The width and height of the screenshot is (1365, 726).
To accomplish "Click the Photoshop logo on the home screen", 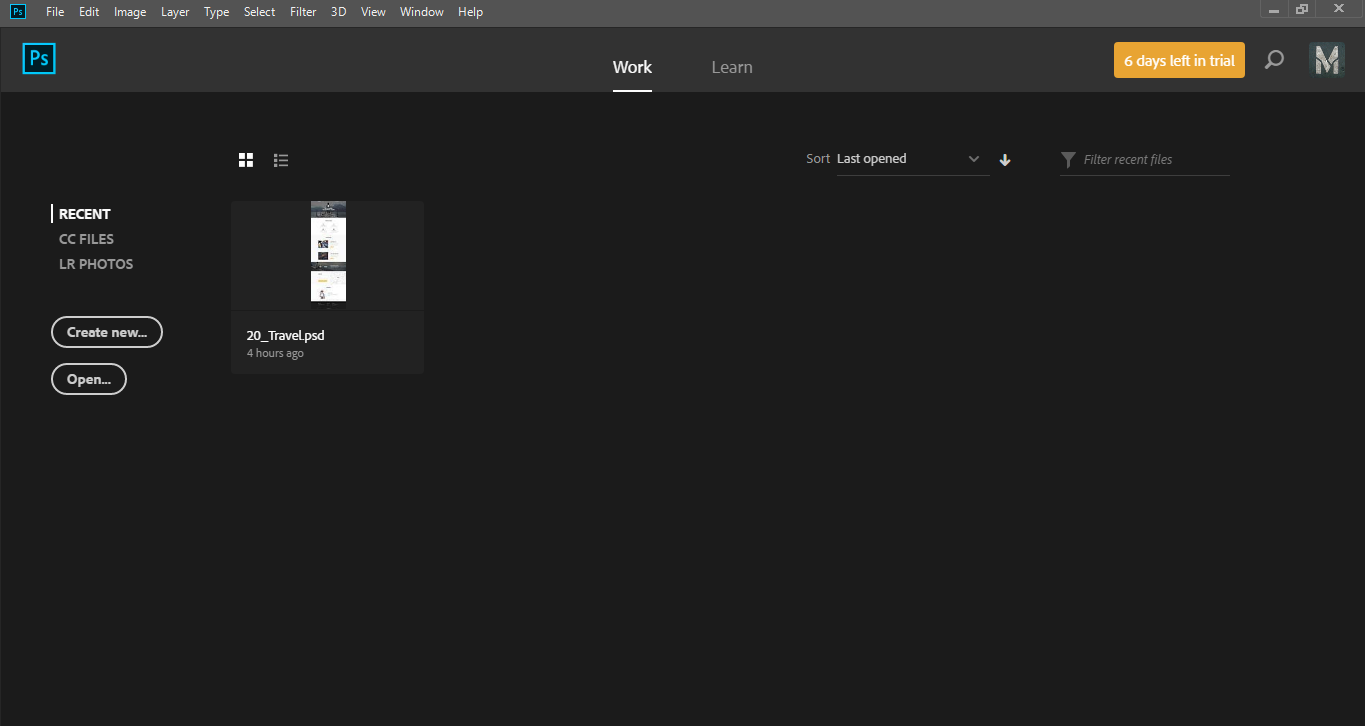I will (38, 58).
